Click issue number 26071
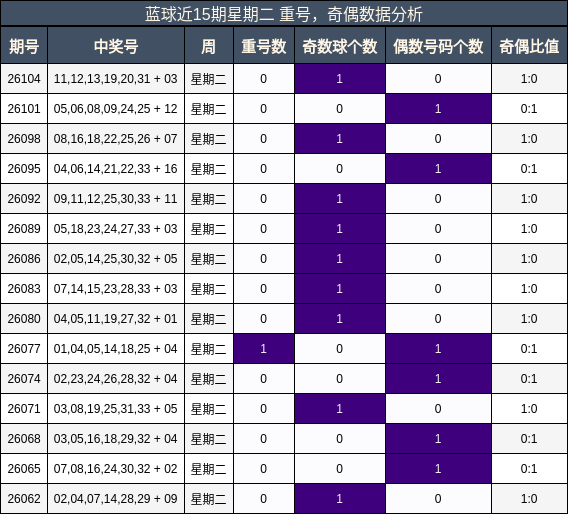 24,409
